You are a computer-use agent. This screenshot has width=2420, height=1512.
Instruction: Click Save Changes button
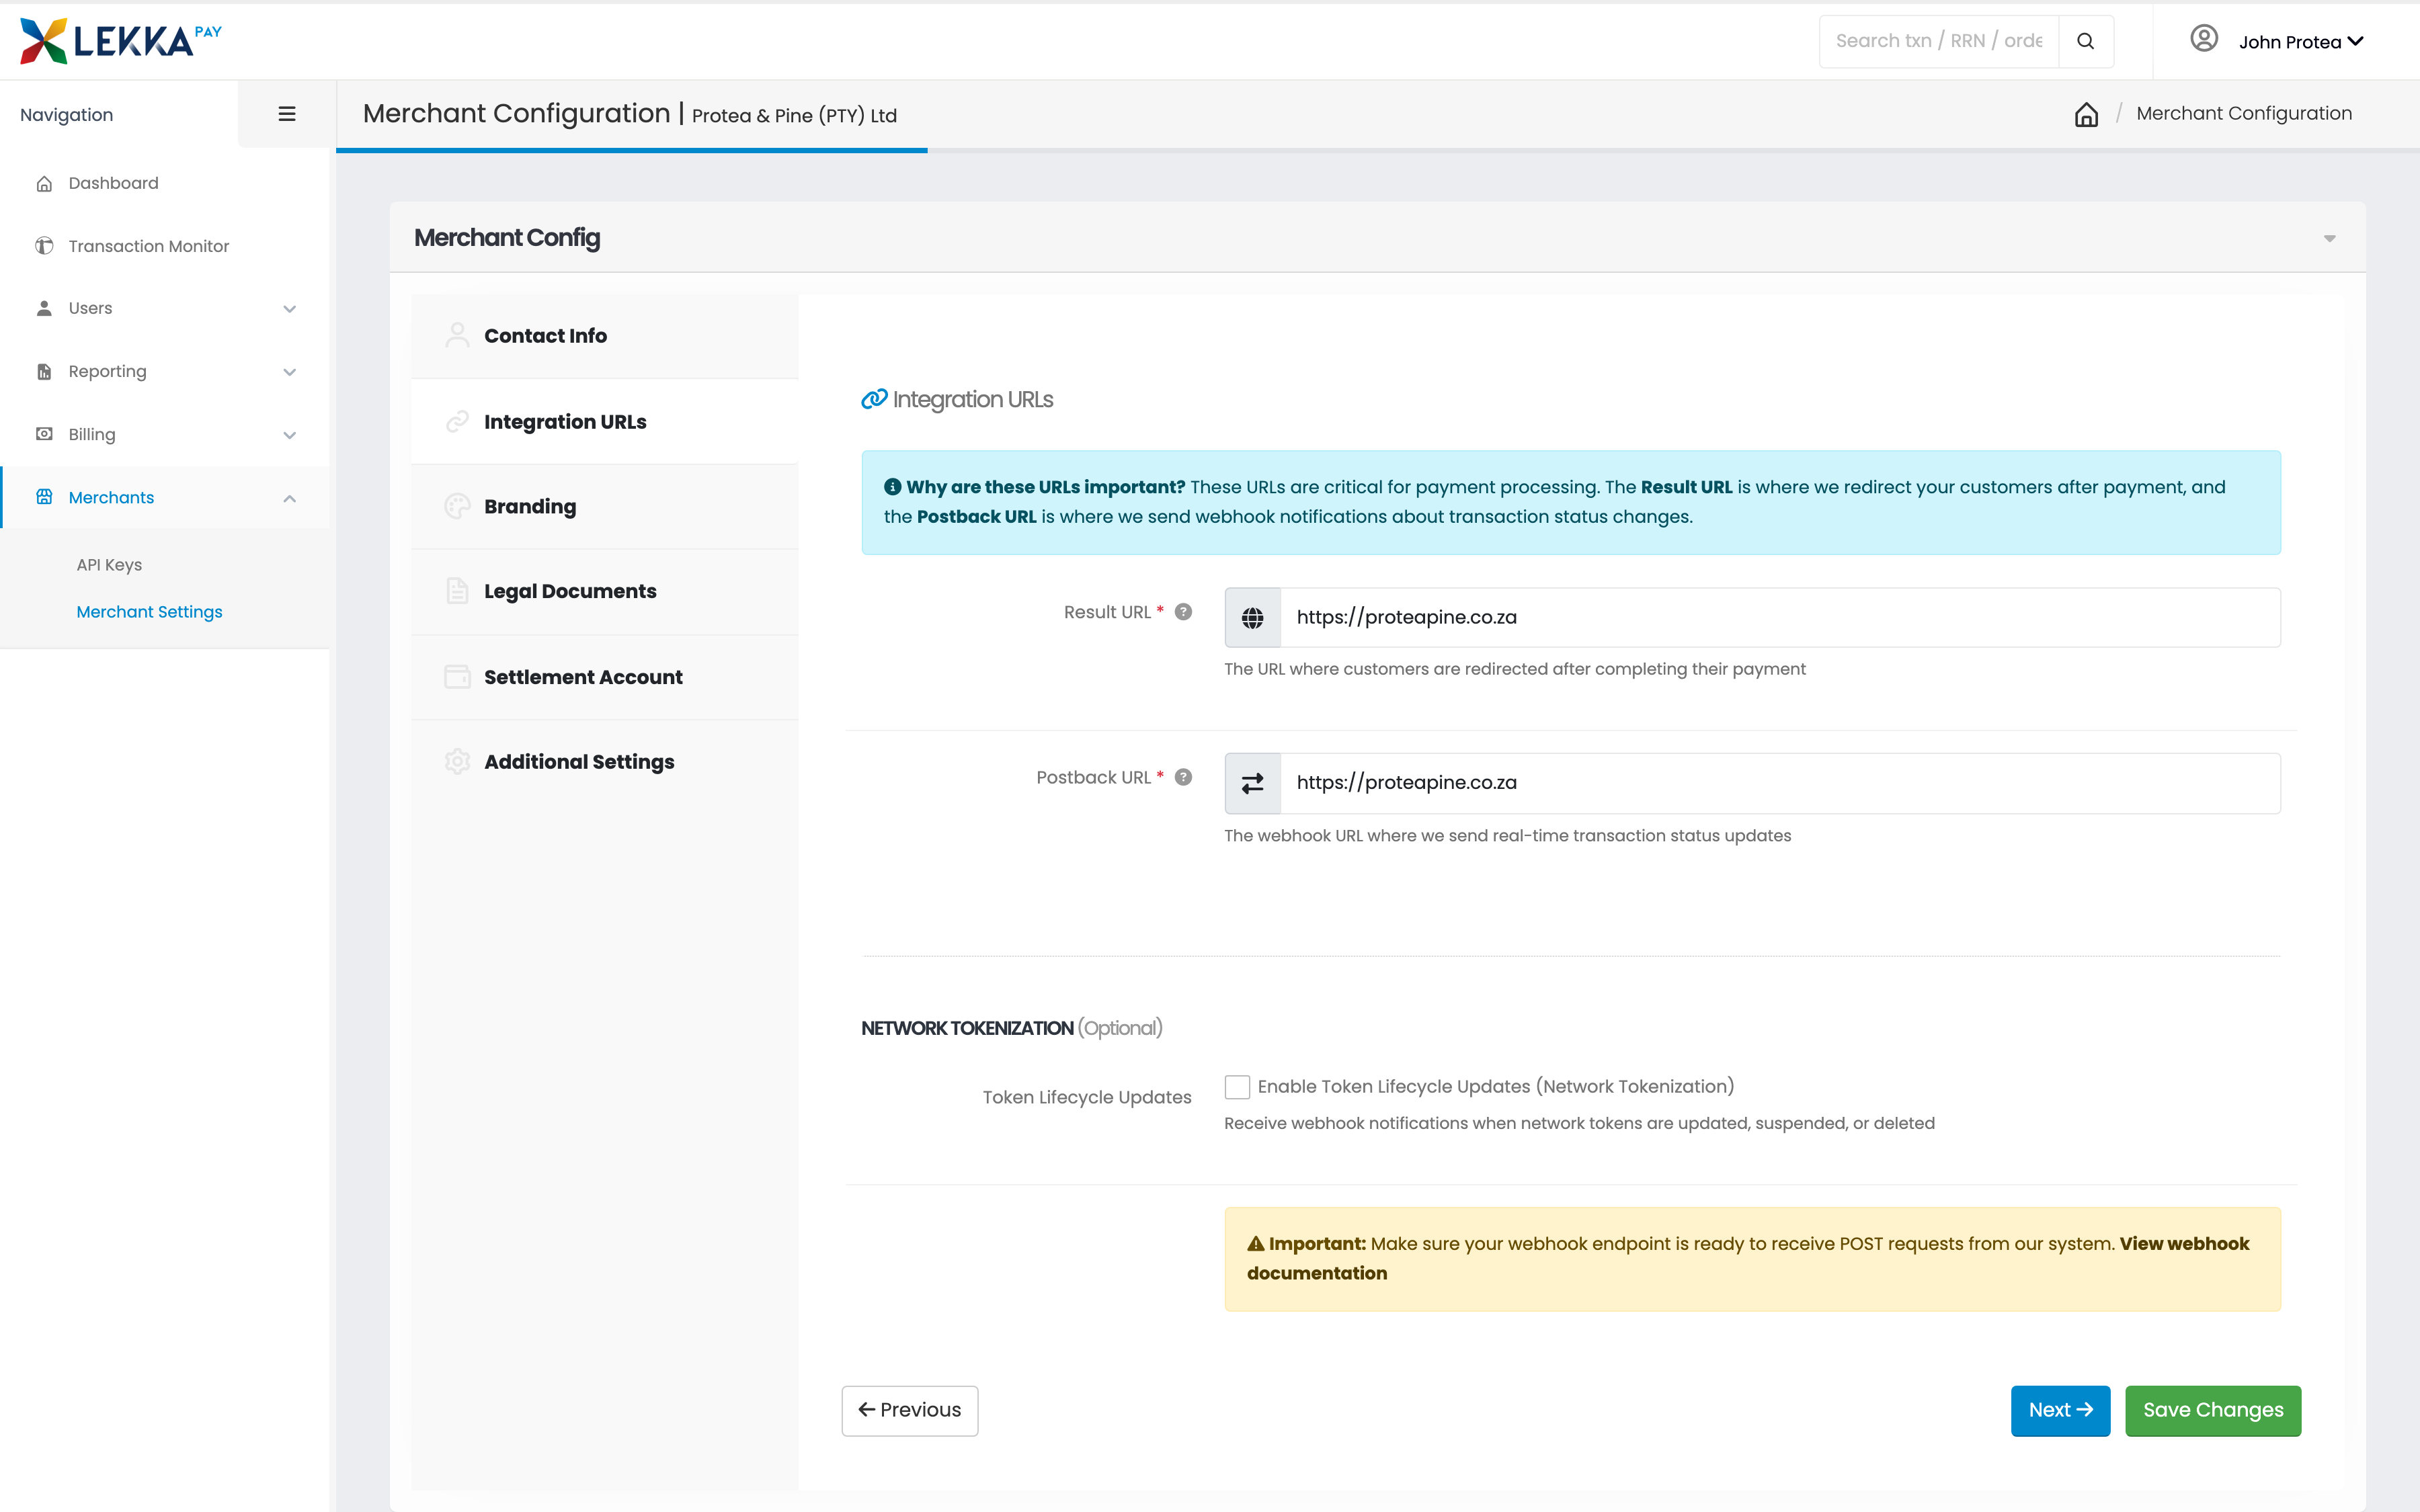point(2213,1410)
